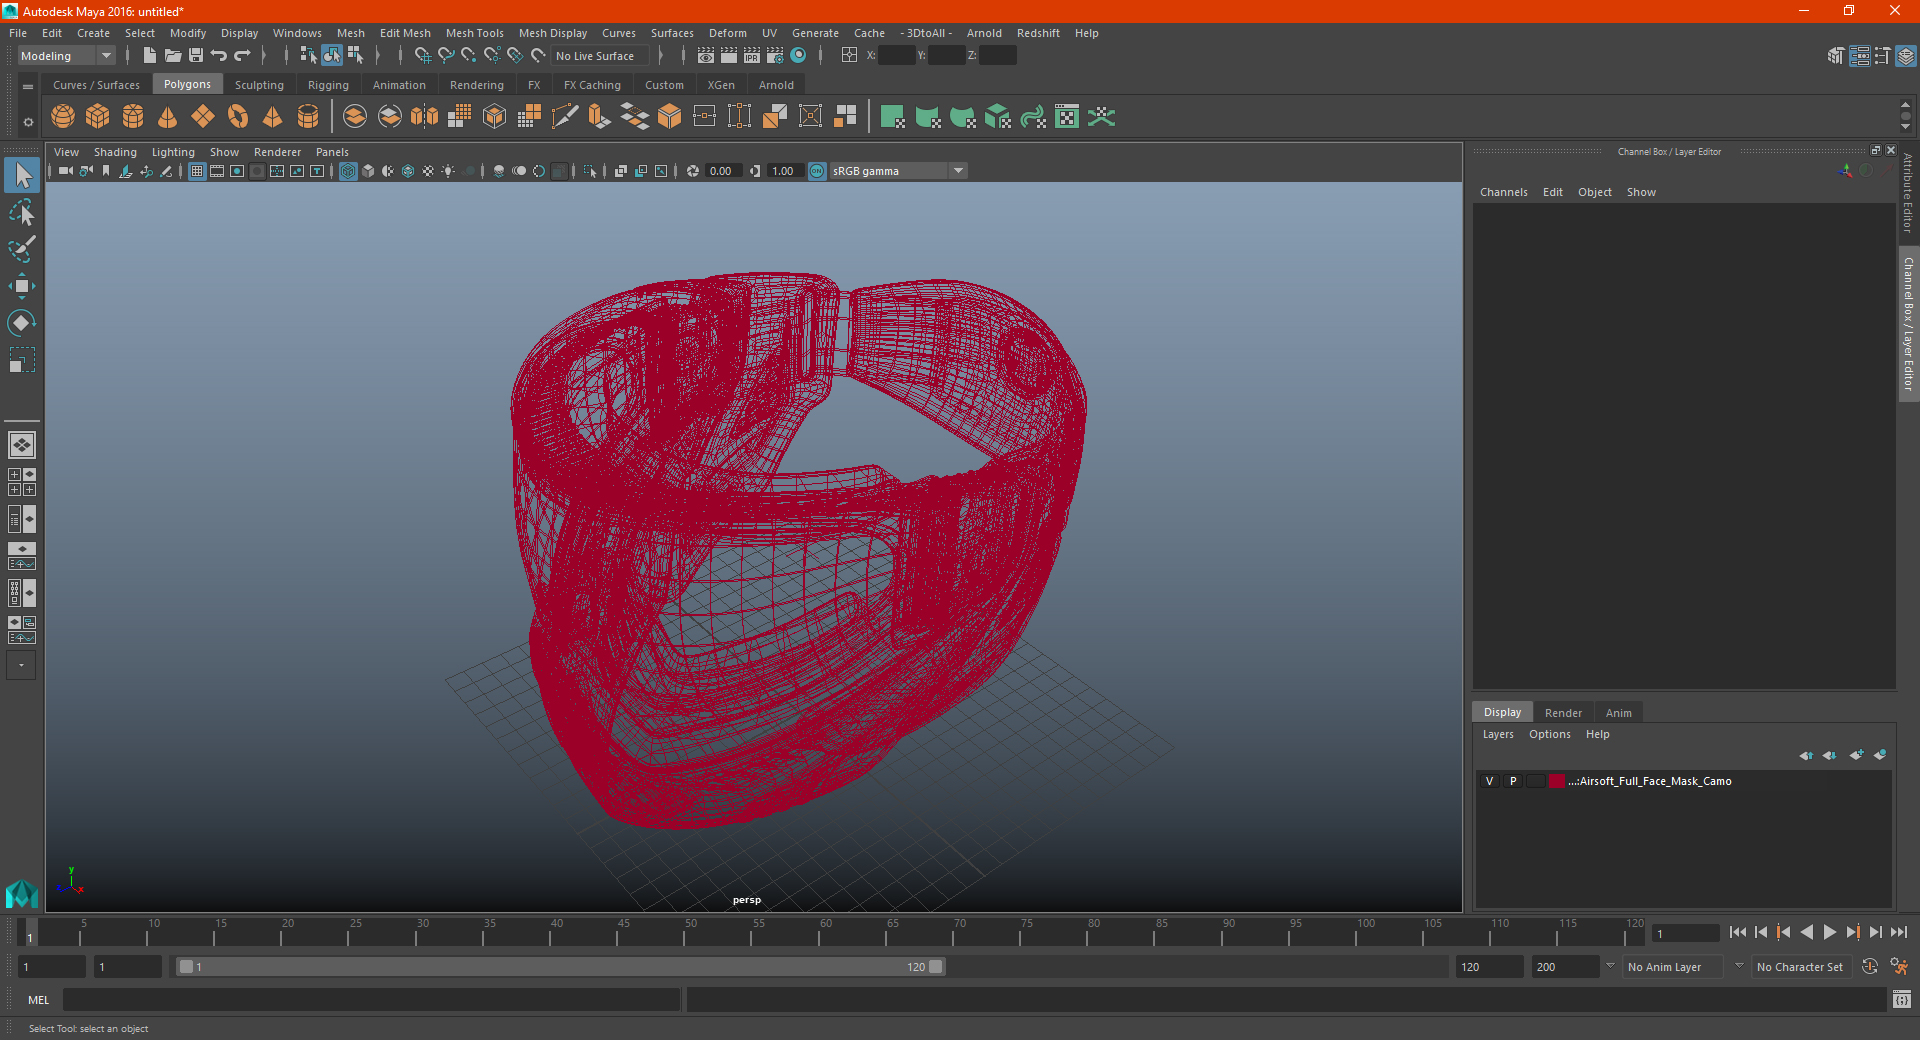Open Options menu in Layer Editor
The width and height of the screenshot is (1920, 1040).
pyautogui.click(x=1549, y=734)
